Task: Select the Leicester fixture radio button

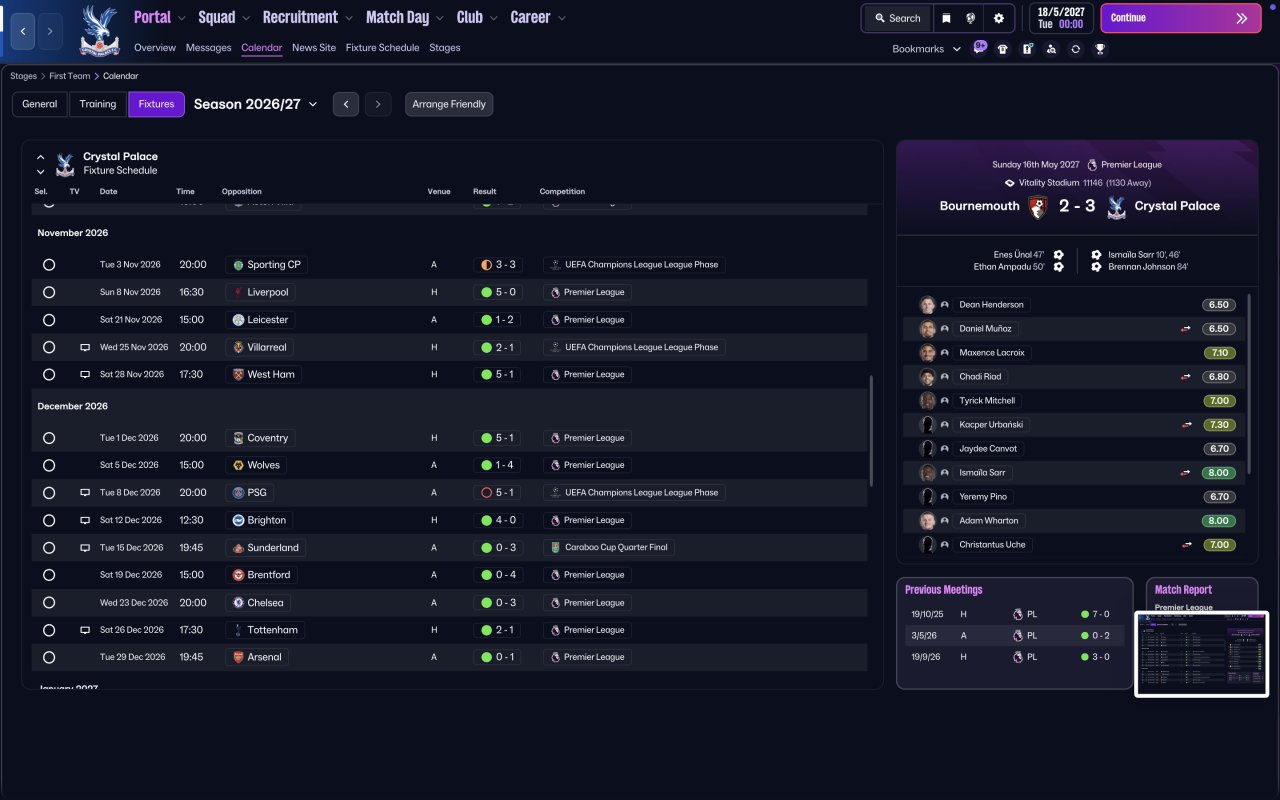Action: point(49,320)
